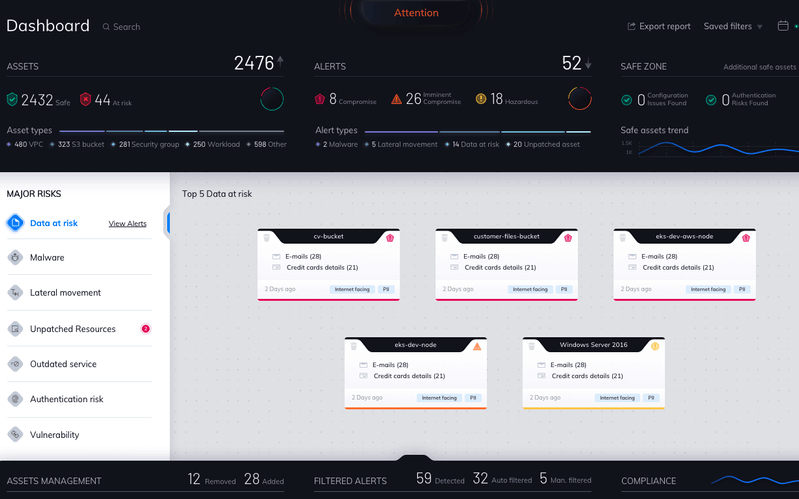
Task: Collapse the Major Risks sidebar handle
Action: pyautogui.click(x=168, y=223)
